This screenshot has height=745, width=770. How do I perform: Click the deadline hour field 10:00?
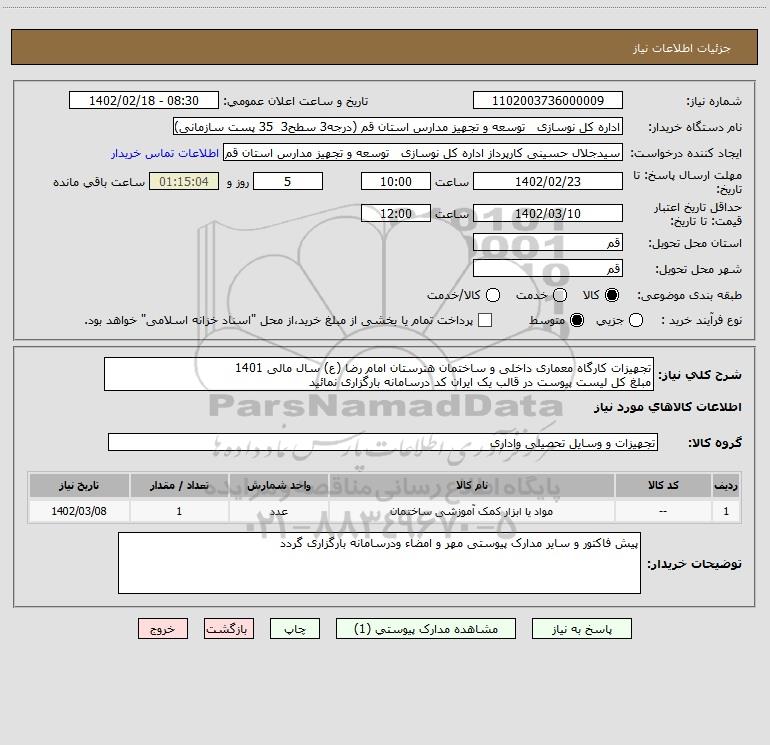tap(396, 181)
